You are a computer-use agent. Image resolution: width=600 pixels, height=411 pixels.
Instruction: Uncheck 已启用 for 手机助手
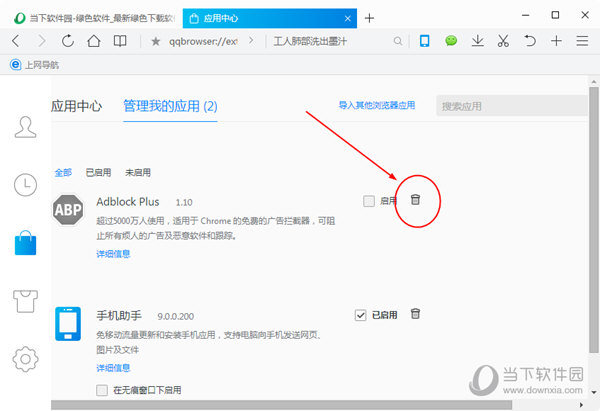click(361, 315)
